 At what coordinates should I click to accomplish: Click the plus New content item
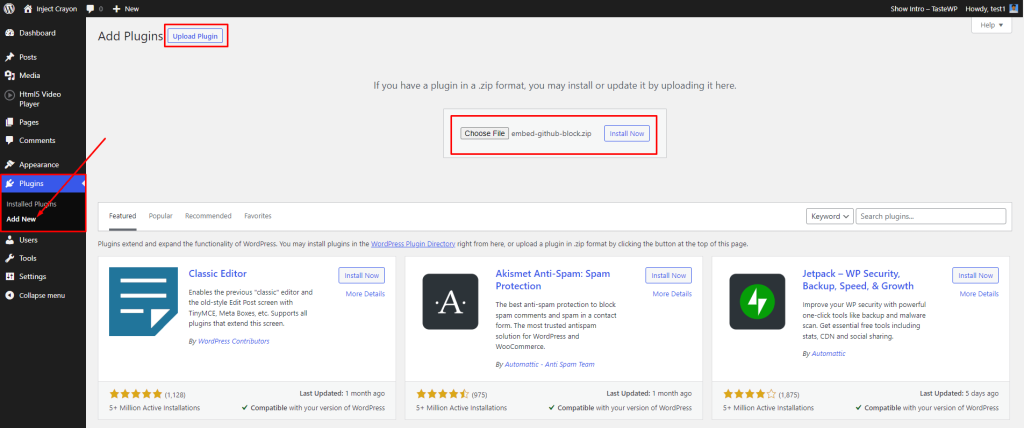coord(125,9)
